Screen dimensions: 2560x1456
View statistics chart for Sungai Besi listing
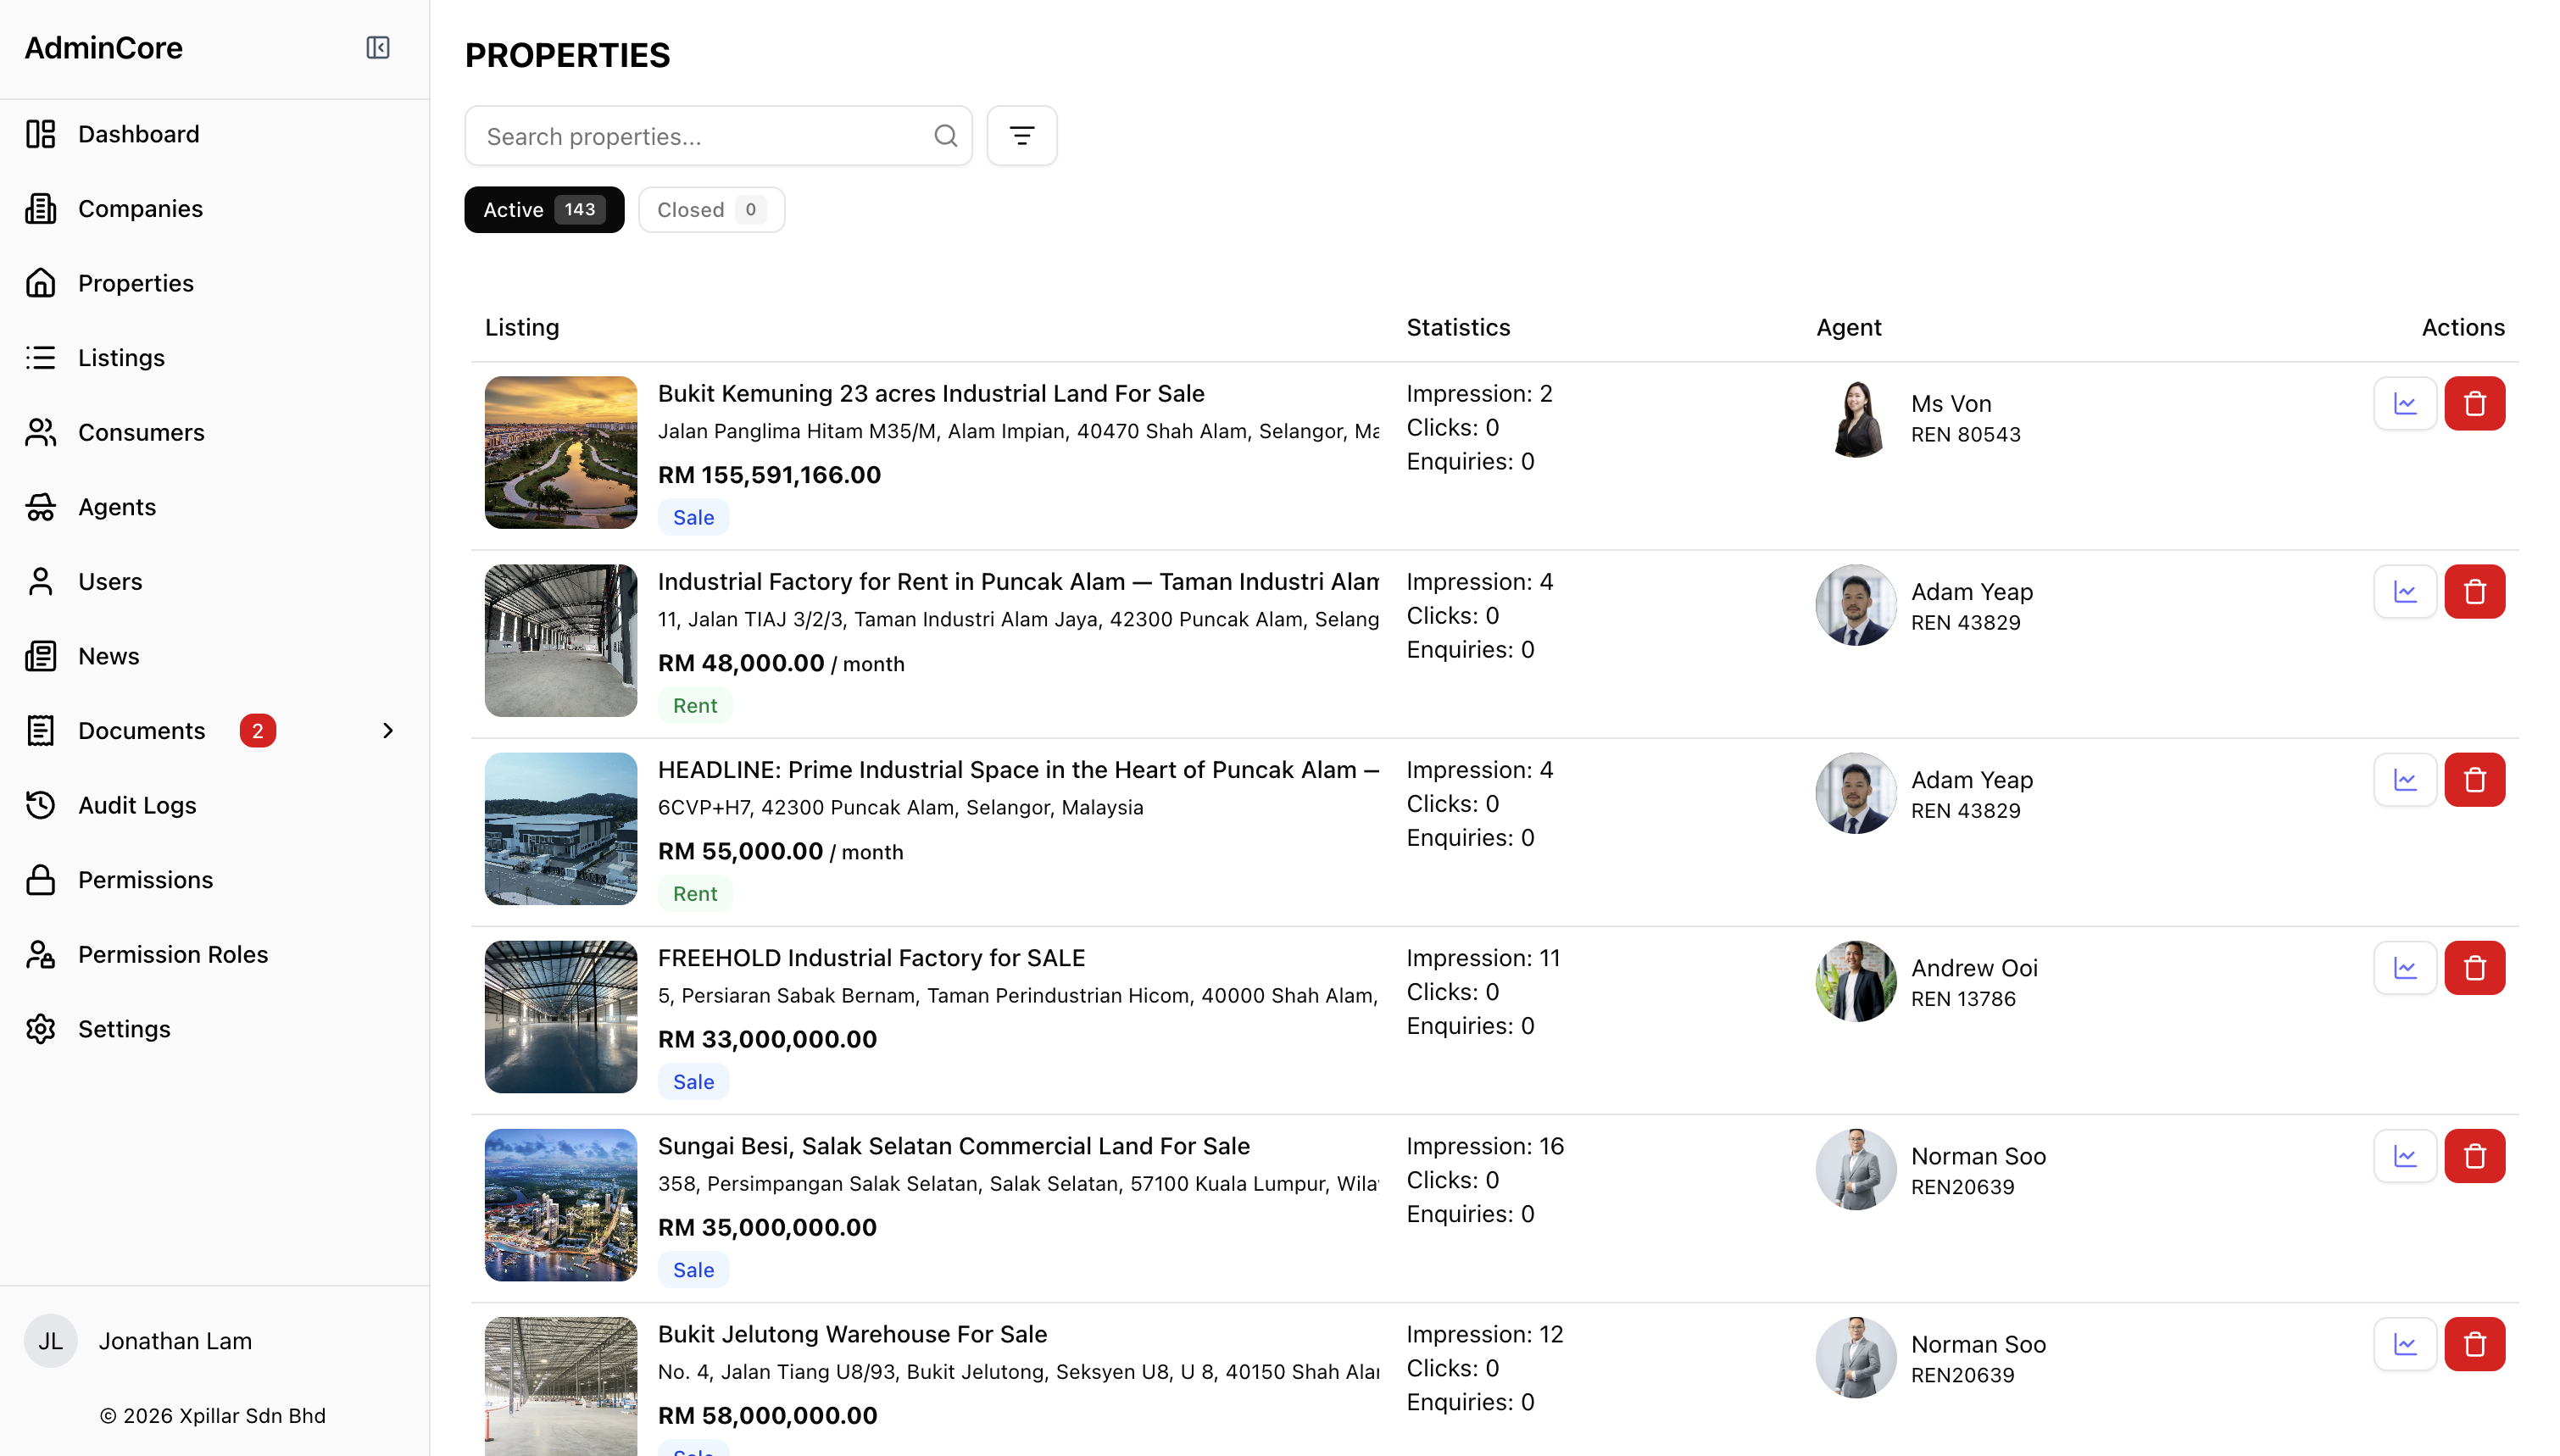2405,1156
